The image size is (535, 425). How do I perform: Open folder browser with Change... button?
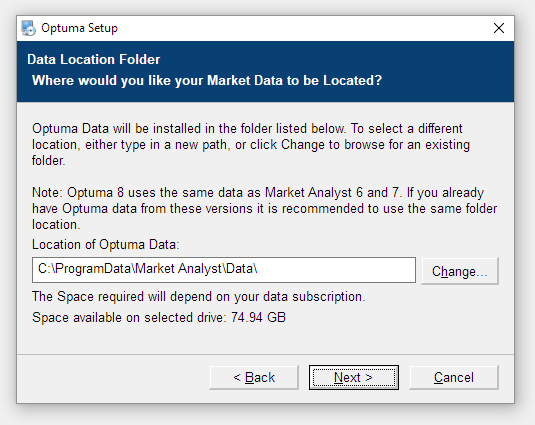[460, 271]
